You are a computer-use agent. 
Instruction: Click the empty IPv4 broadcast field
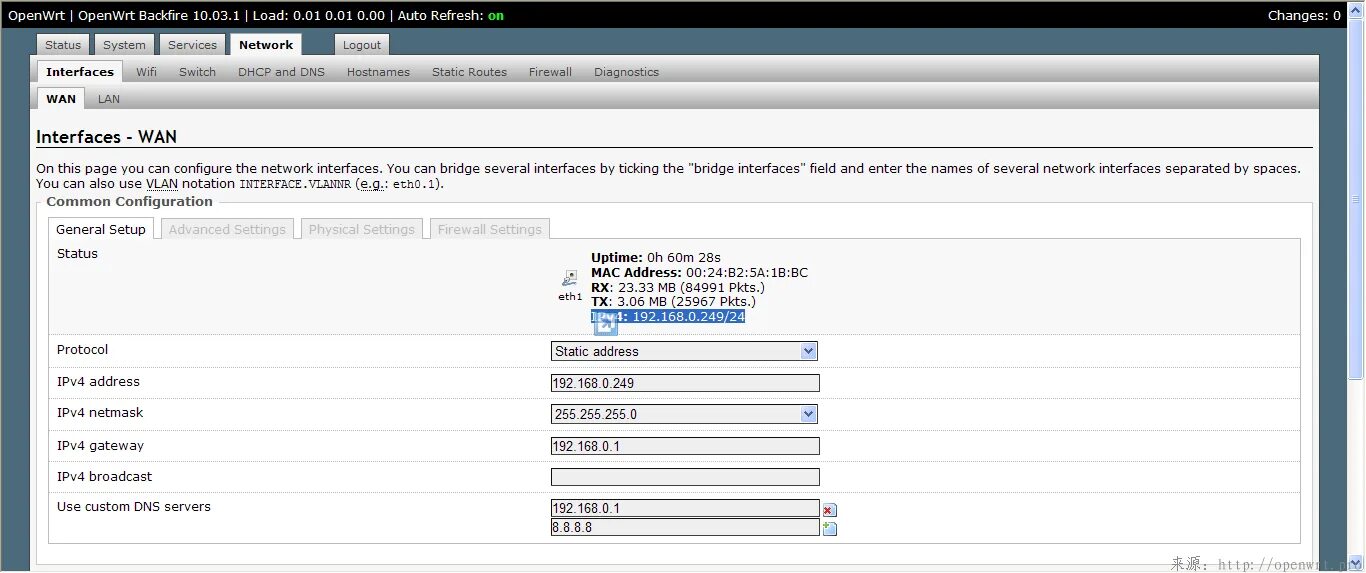(685, 477)
